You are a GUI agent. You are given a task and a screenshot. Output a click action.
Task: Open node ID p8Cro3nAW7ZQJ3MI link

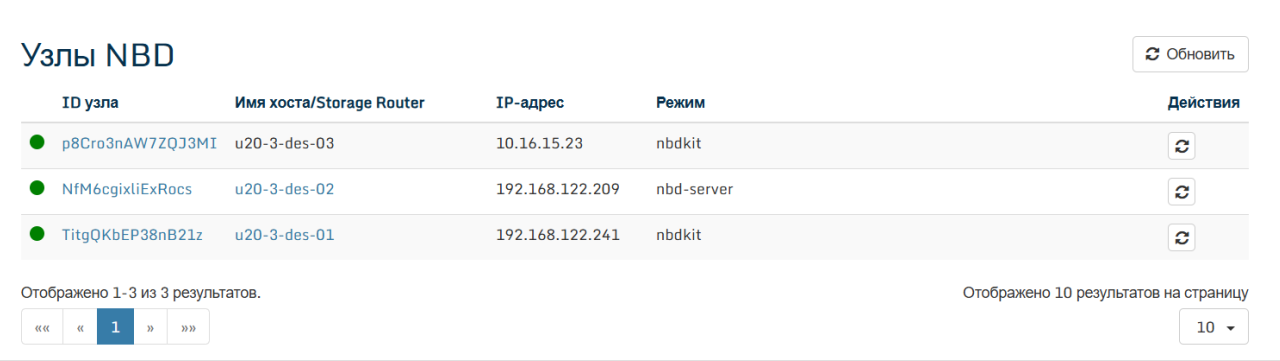139,143
